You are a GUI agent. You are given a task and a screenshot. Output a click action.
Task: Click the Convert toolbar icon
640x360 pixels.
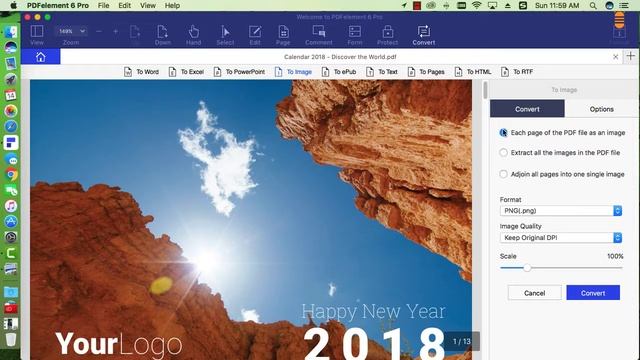pyautogui.click(x=424, y=35)
